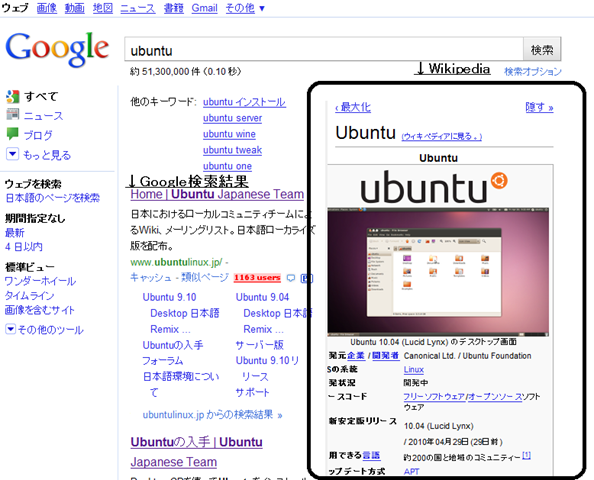Select suggested keyword ubuntu インストール
This screenshot has width=594, height=480.
(244, 102)
